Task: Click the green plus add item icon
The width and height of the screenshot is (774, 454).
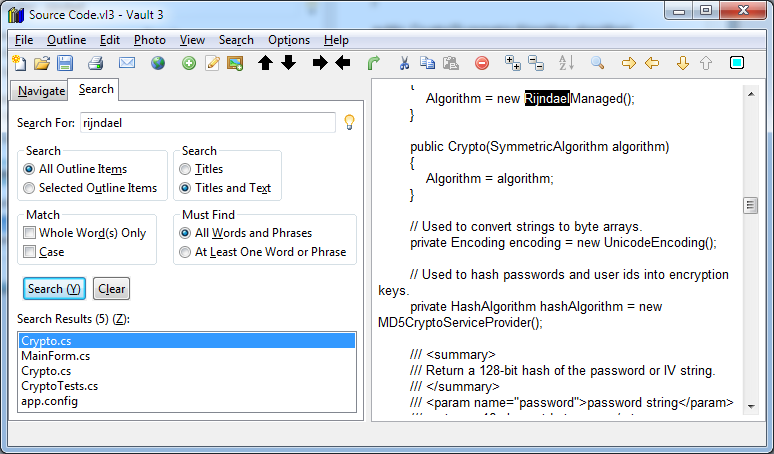Action: click(188, 63)
